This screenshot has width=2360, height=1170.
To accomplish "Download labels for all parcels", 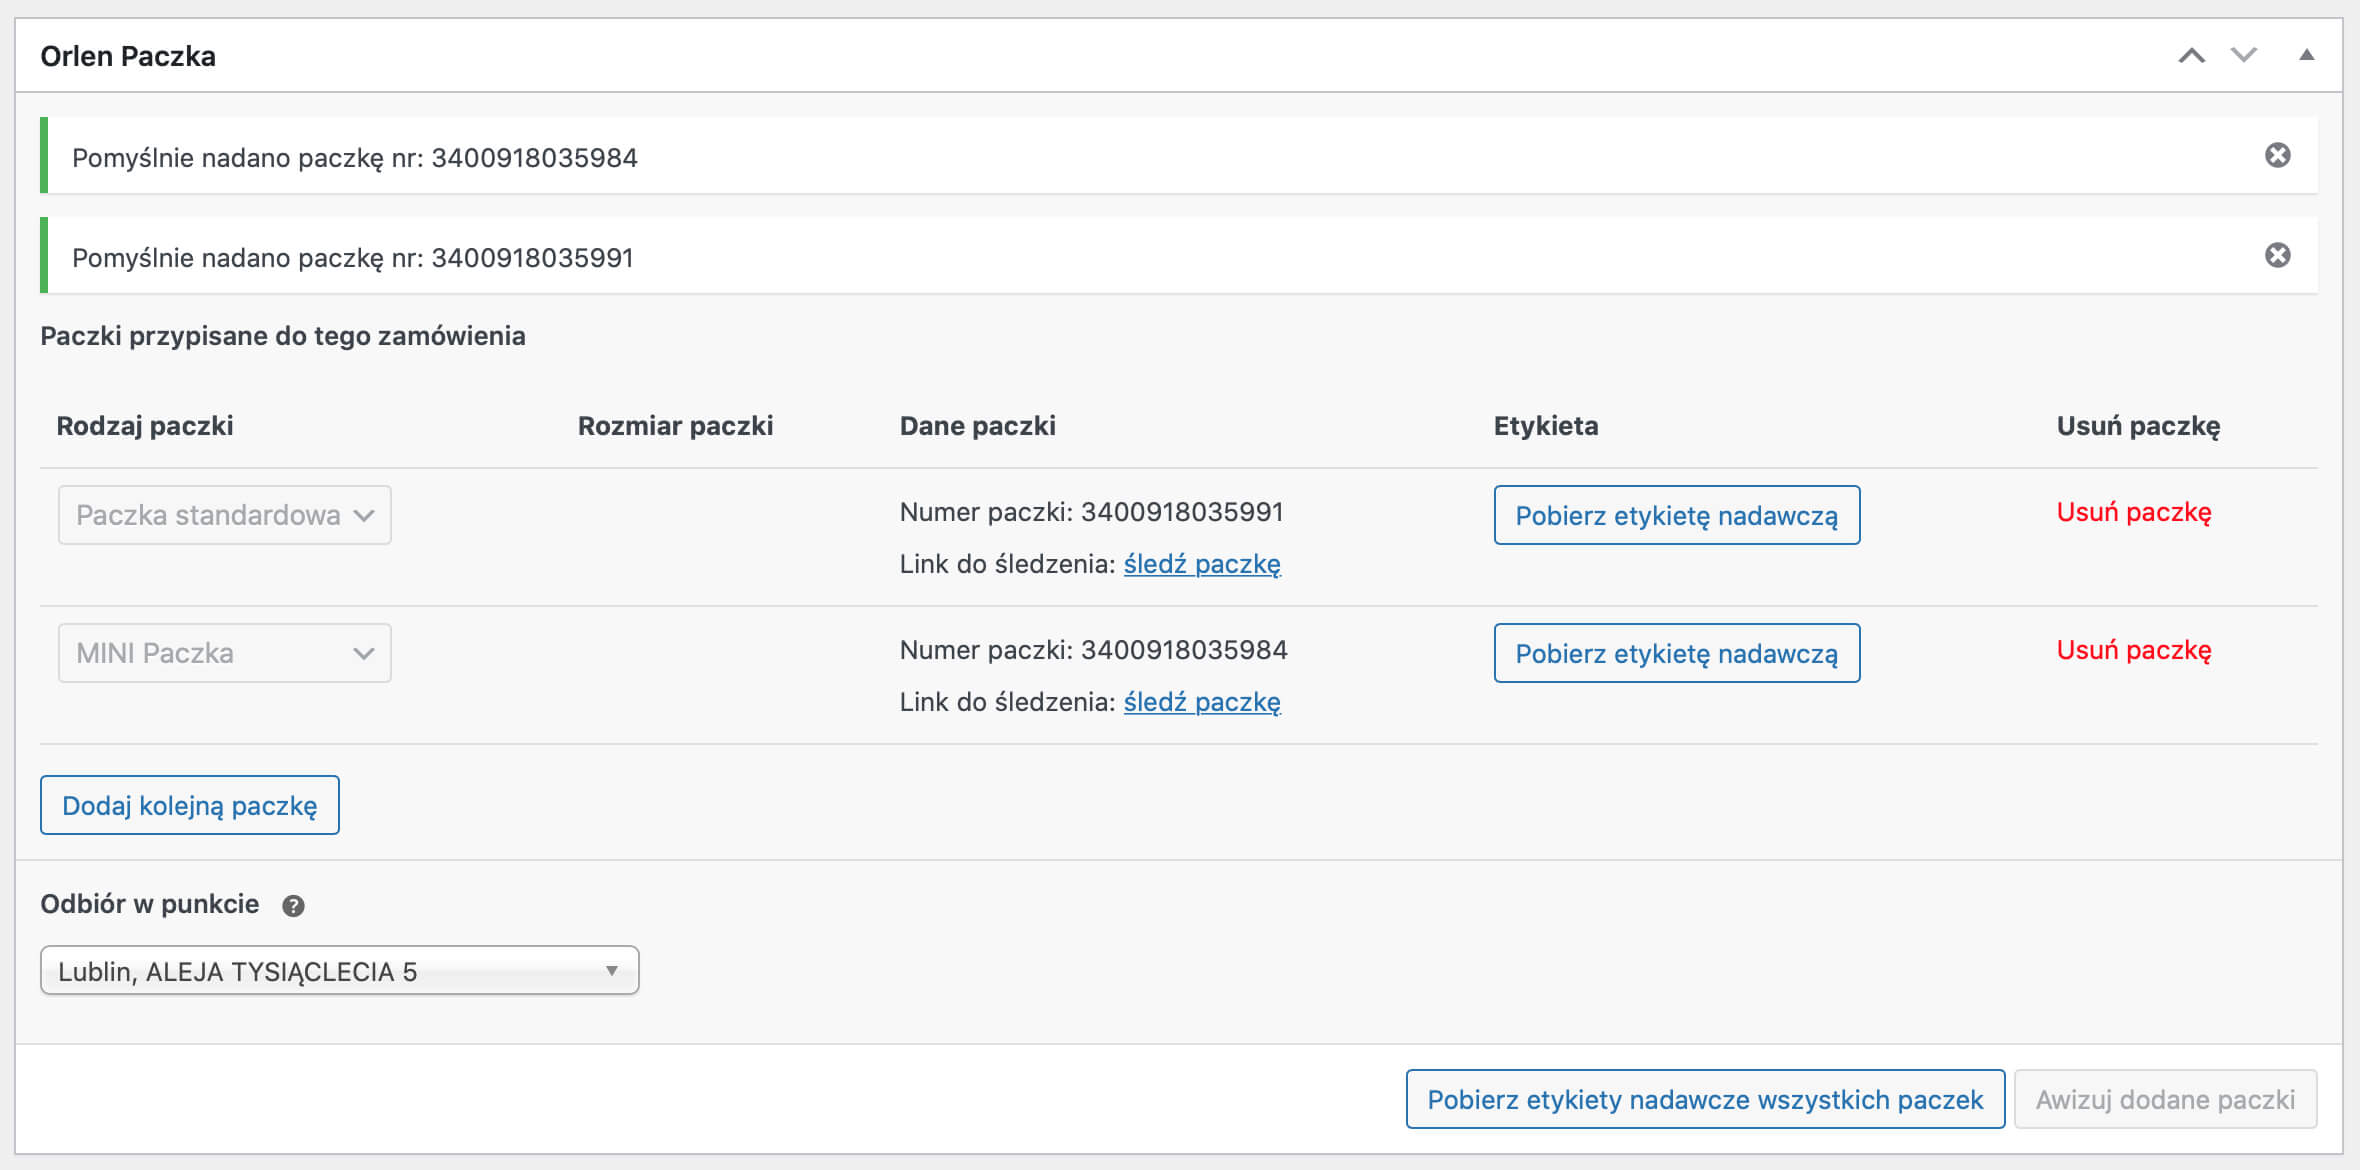I will tap(1705, 1099).
